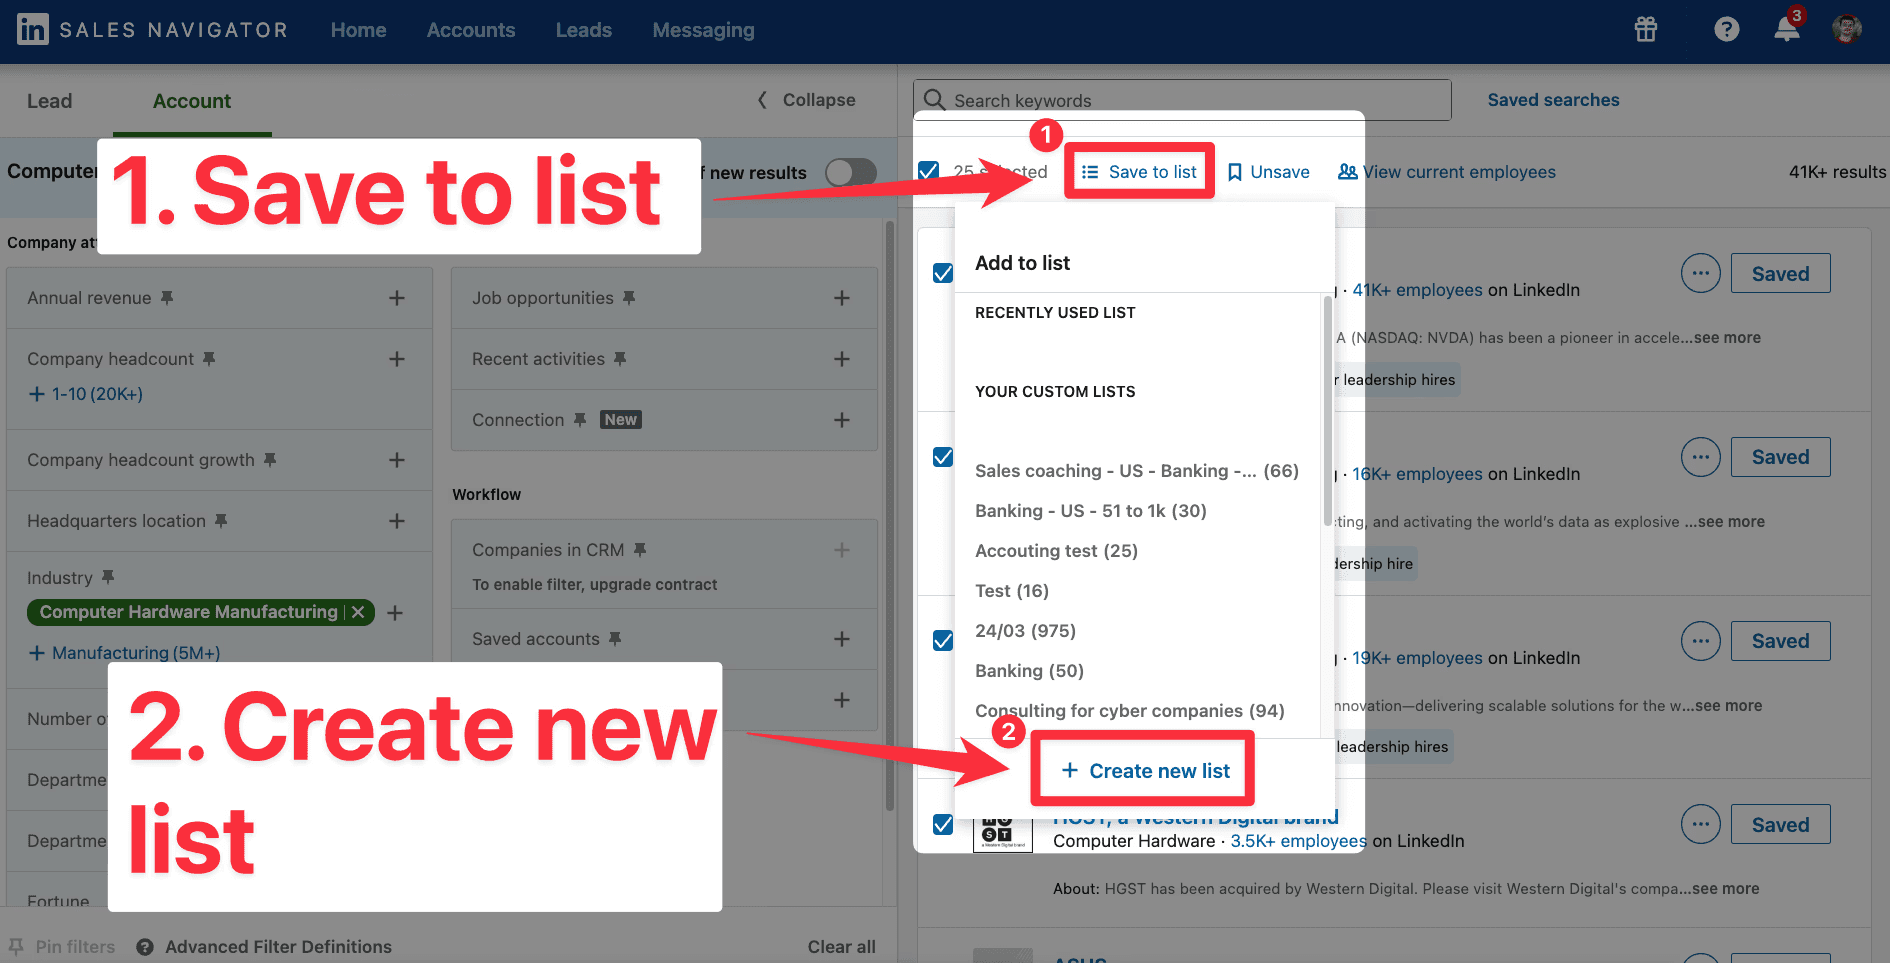The image size is (1890, 963).
Task: Open more options for the 19K+ employees account
Action: tap(1700, 641)
